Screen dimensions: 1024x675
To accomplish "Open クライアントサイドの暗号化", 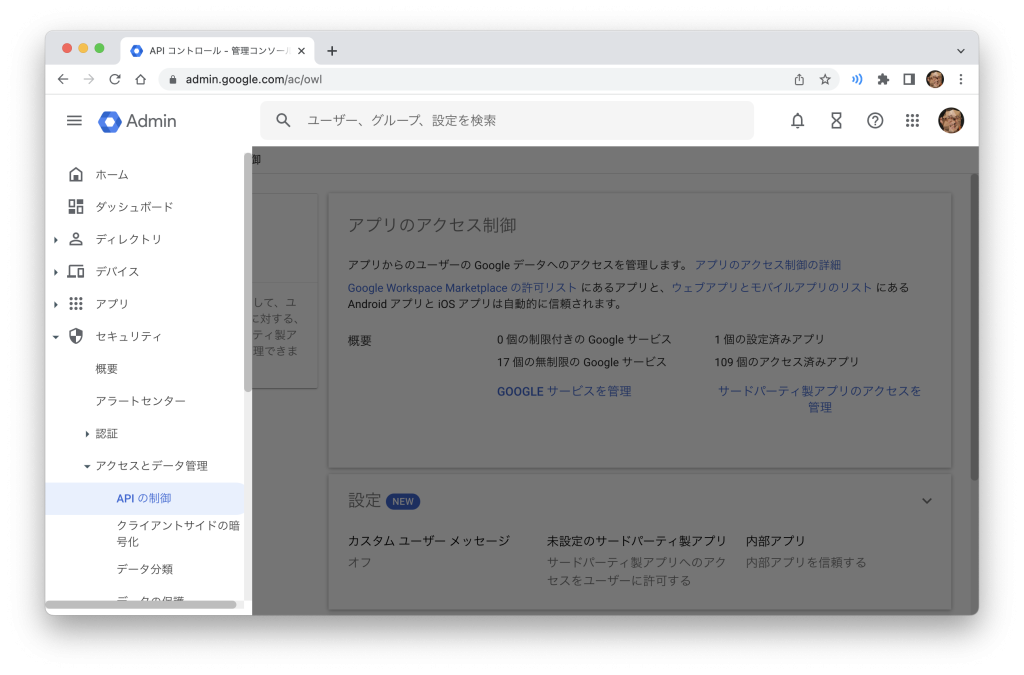I will coord(178,533).
